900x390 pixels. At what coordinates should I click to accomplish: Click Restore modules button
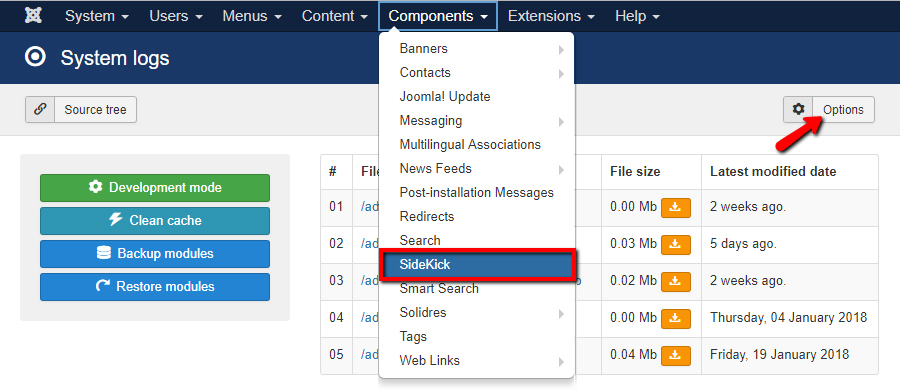pos(155,287)
